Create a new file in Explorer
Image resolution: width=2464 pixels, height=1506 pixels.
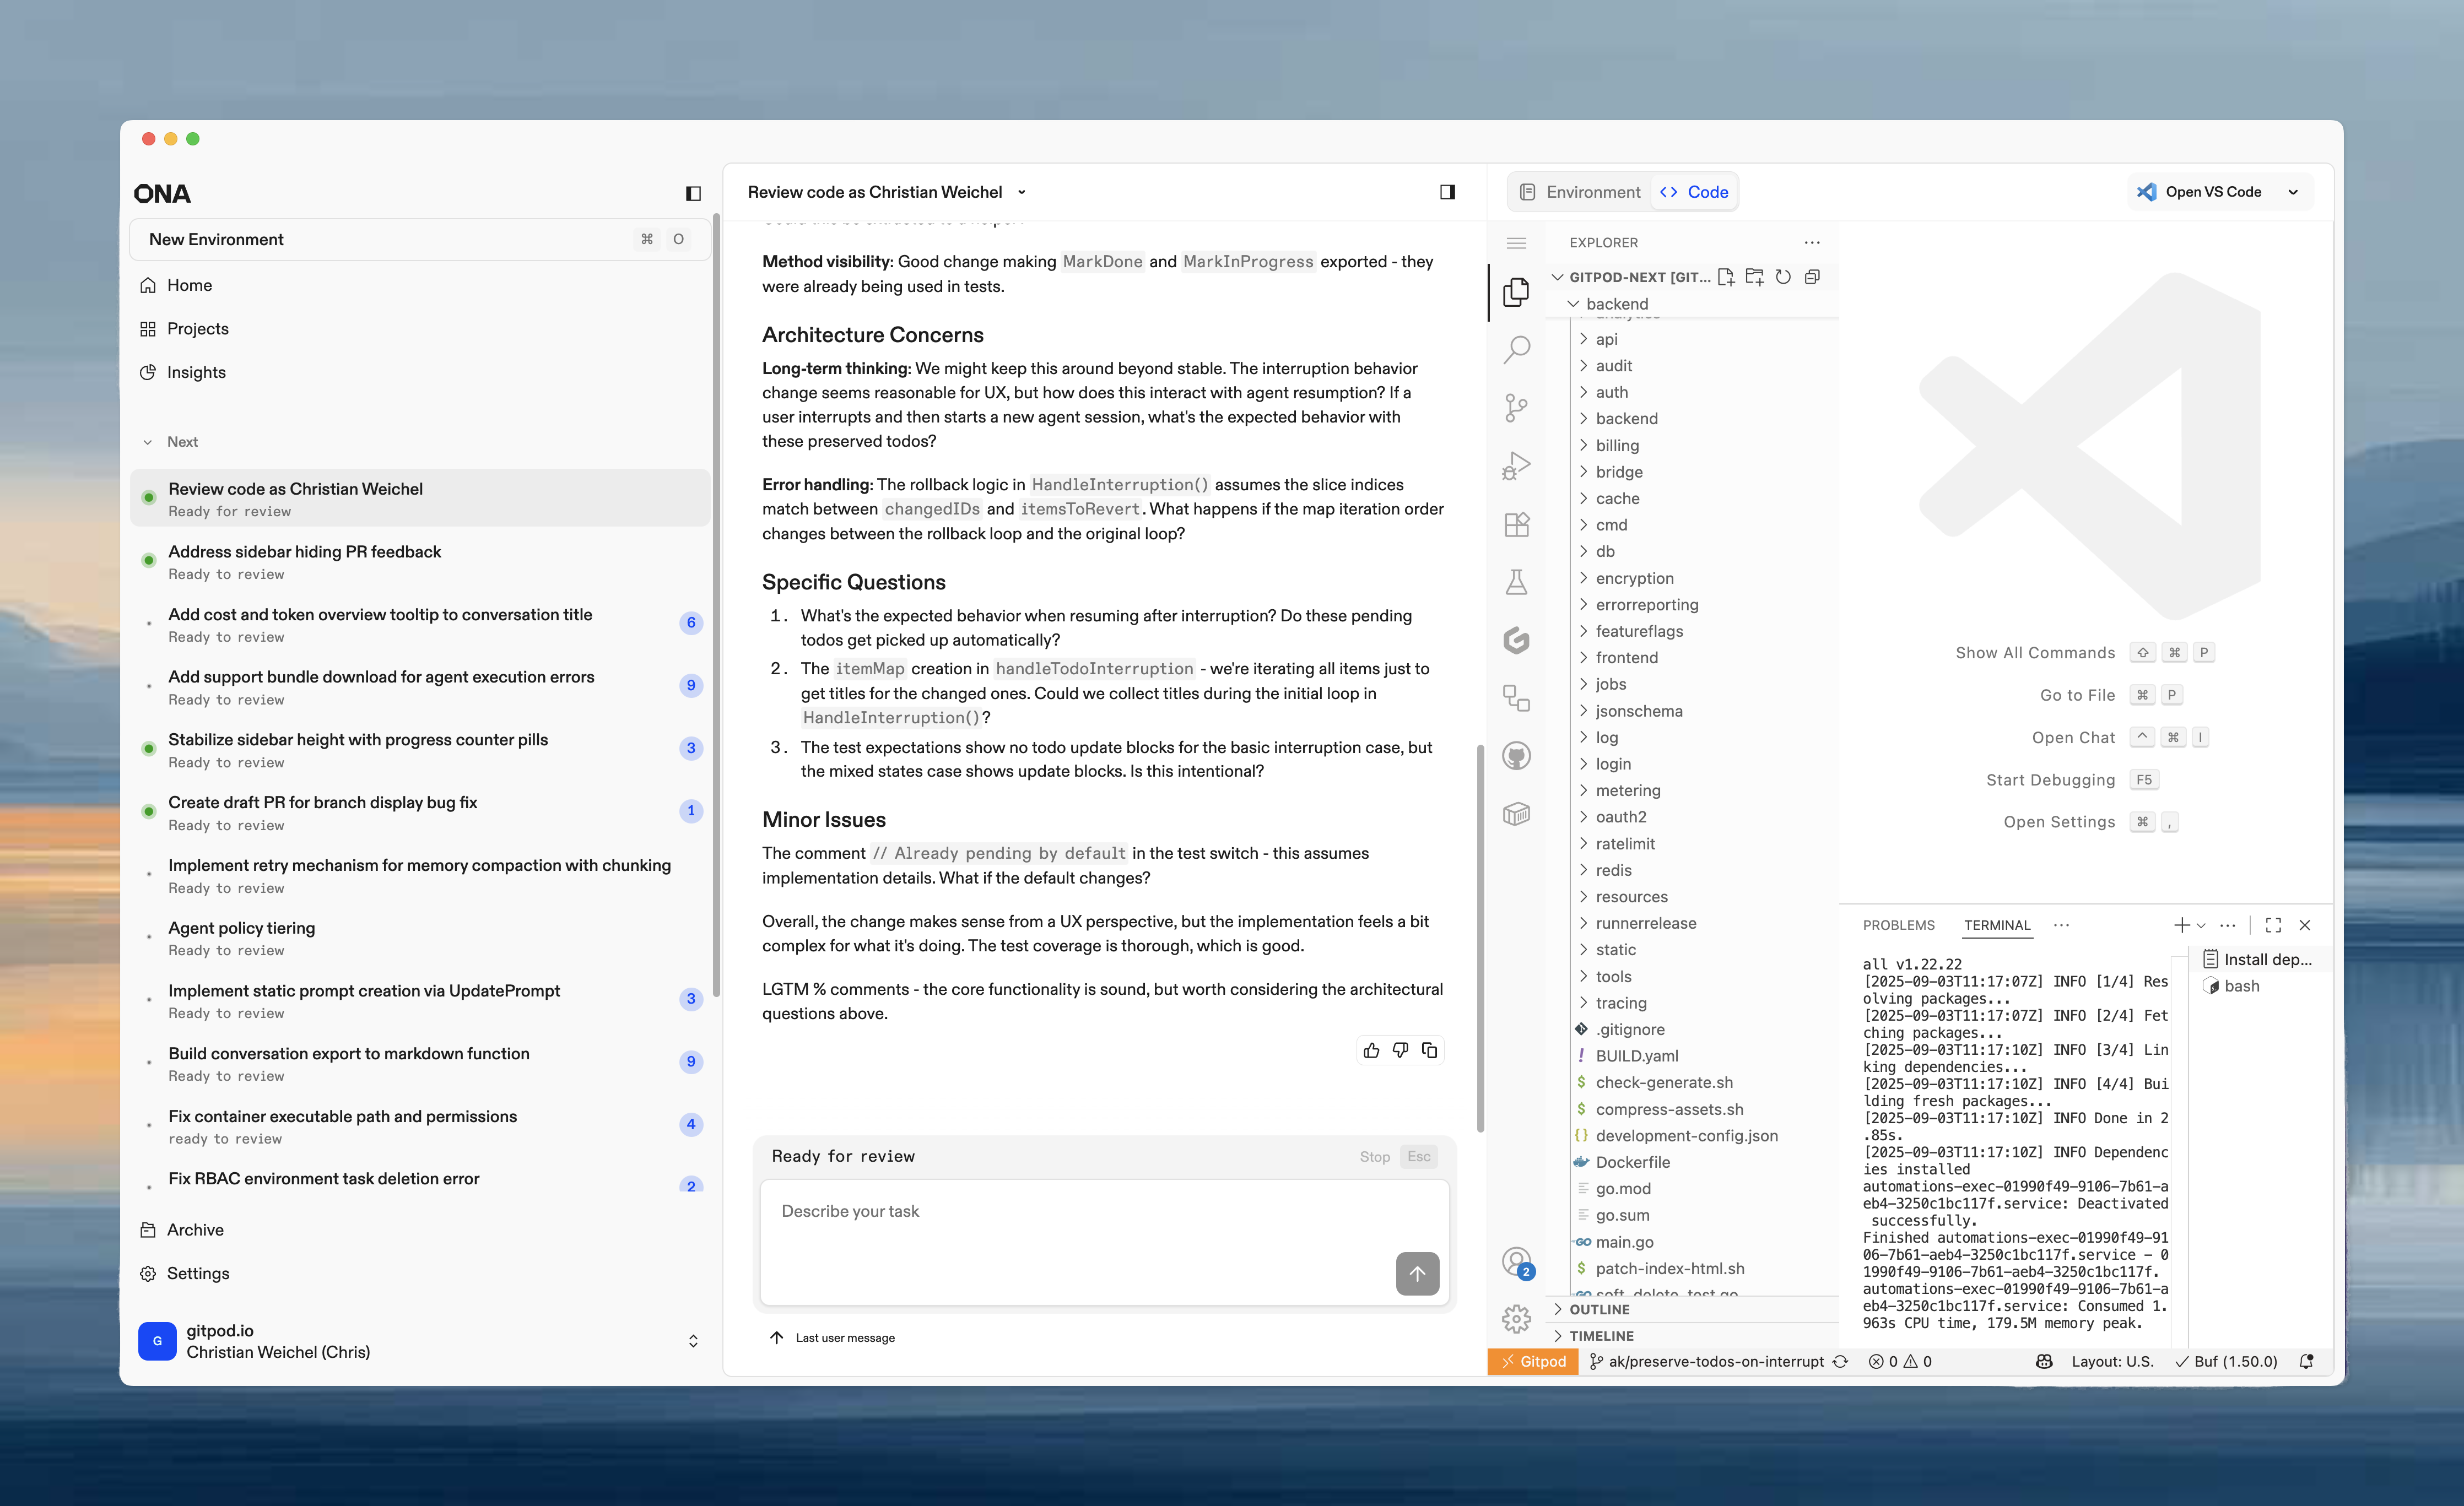[x=1726, y=277]
